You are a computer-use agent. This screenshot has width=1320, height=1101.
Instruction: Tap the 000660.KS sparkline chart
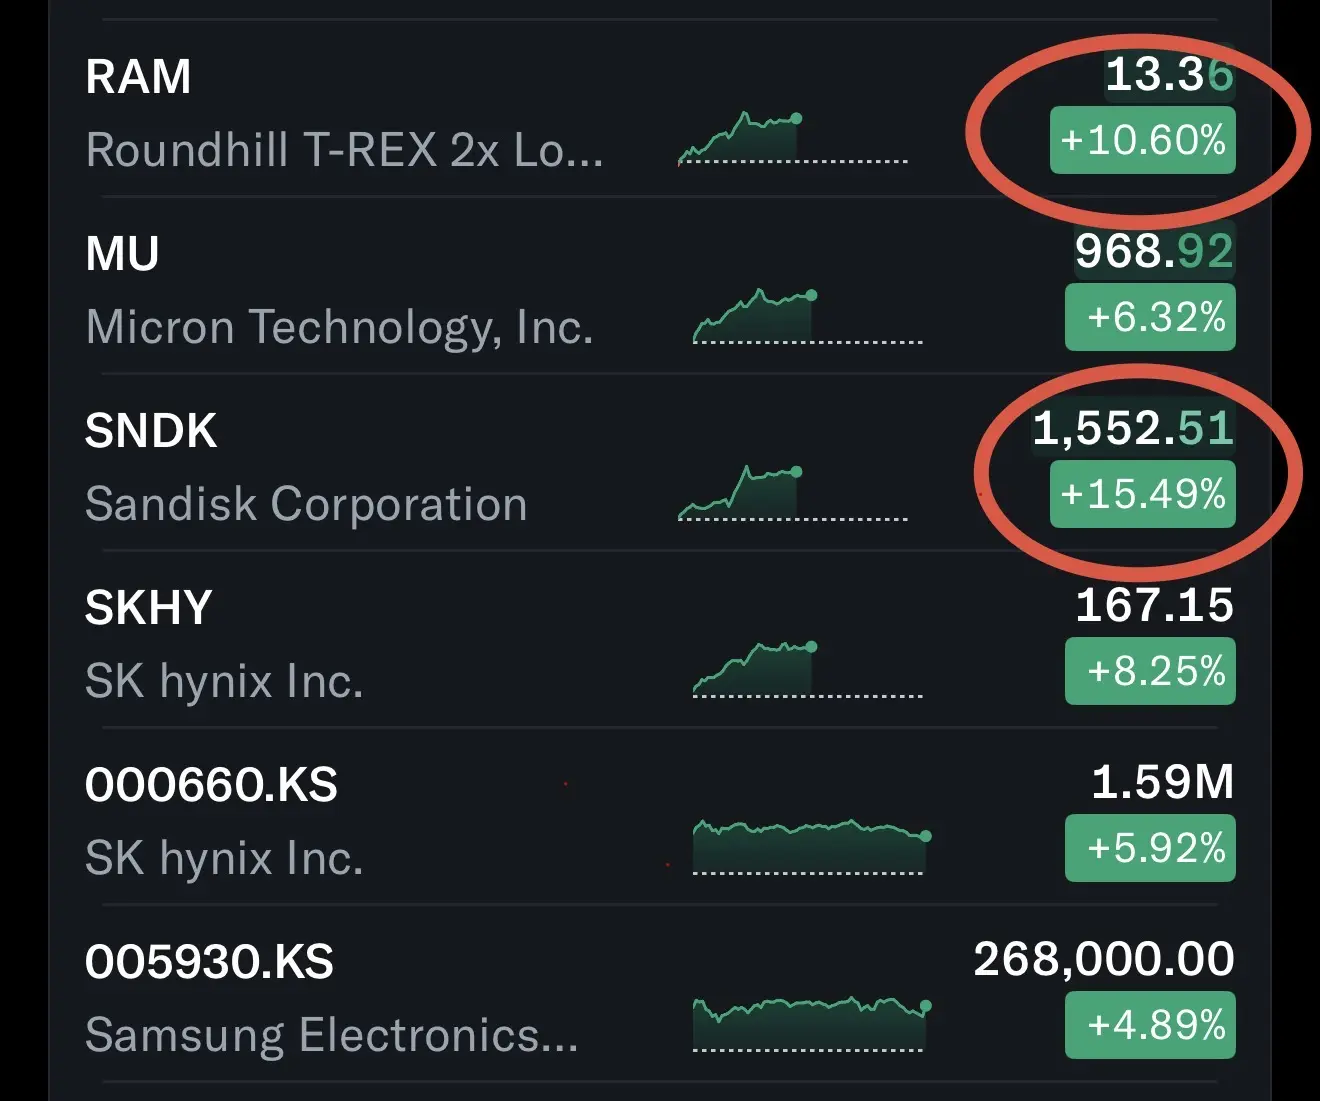[x=812, y=847]
